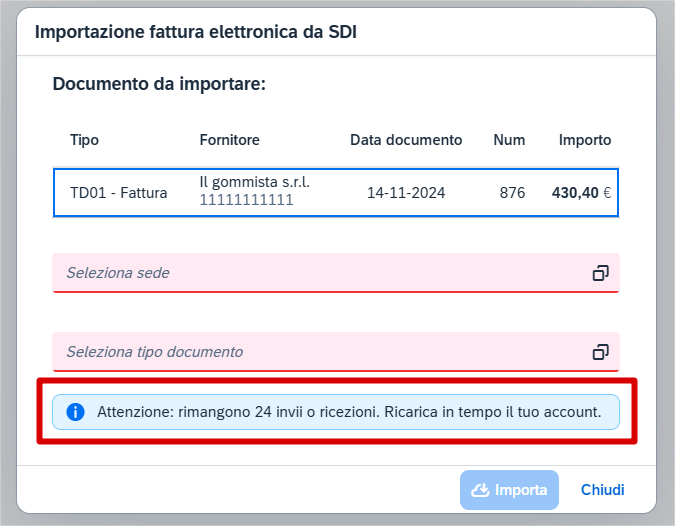Click the cloud download icon on Importa

(x=480, y=490)
